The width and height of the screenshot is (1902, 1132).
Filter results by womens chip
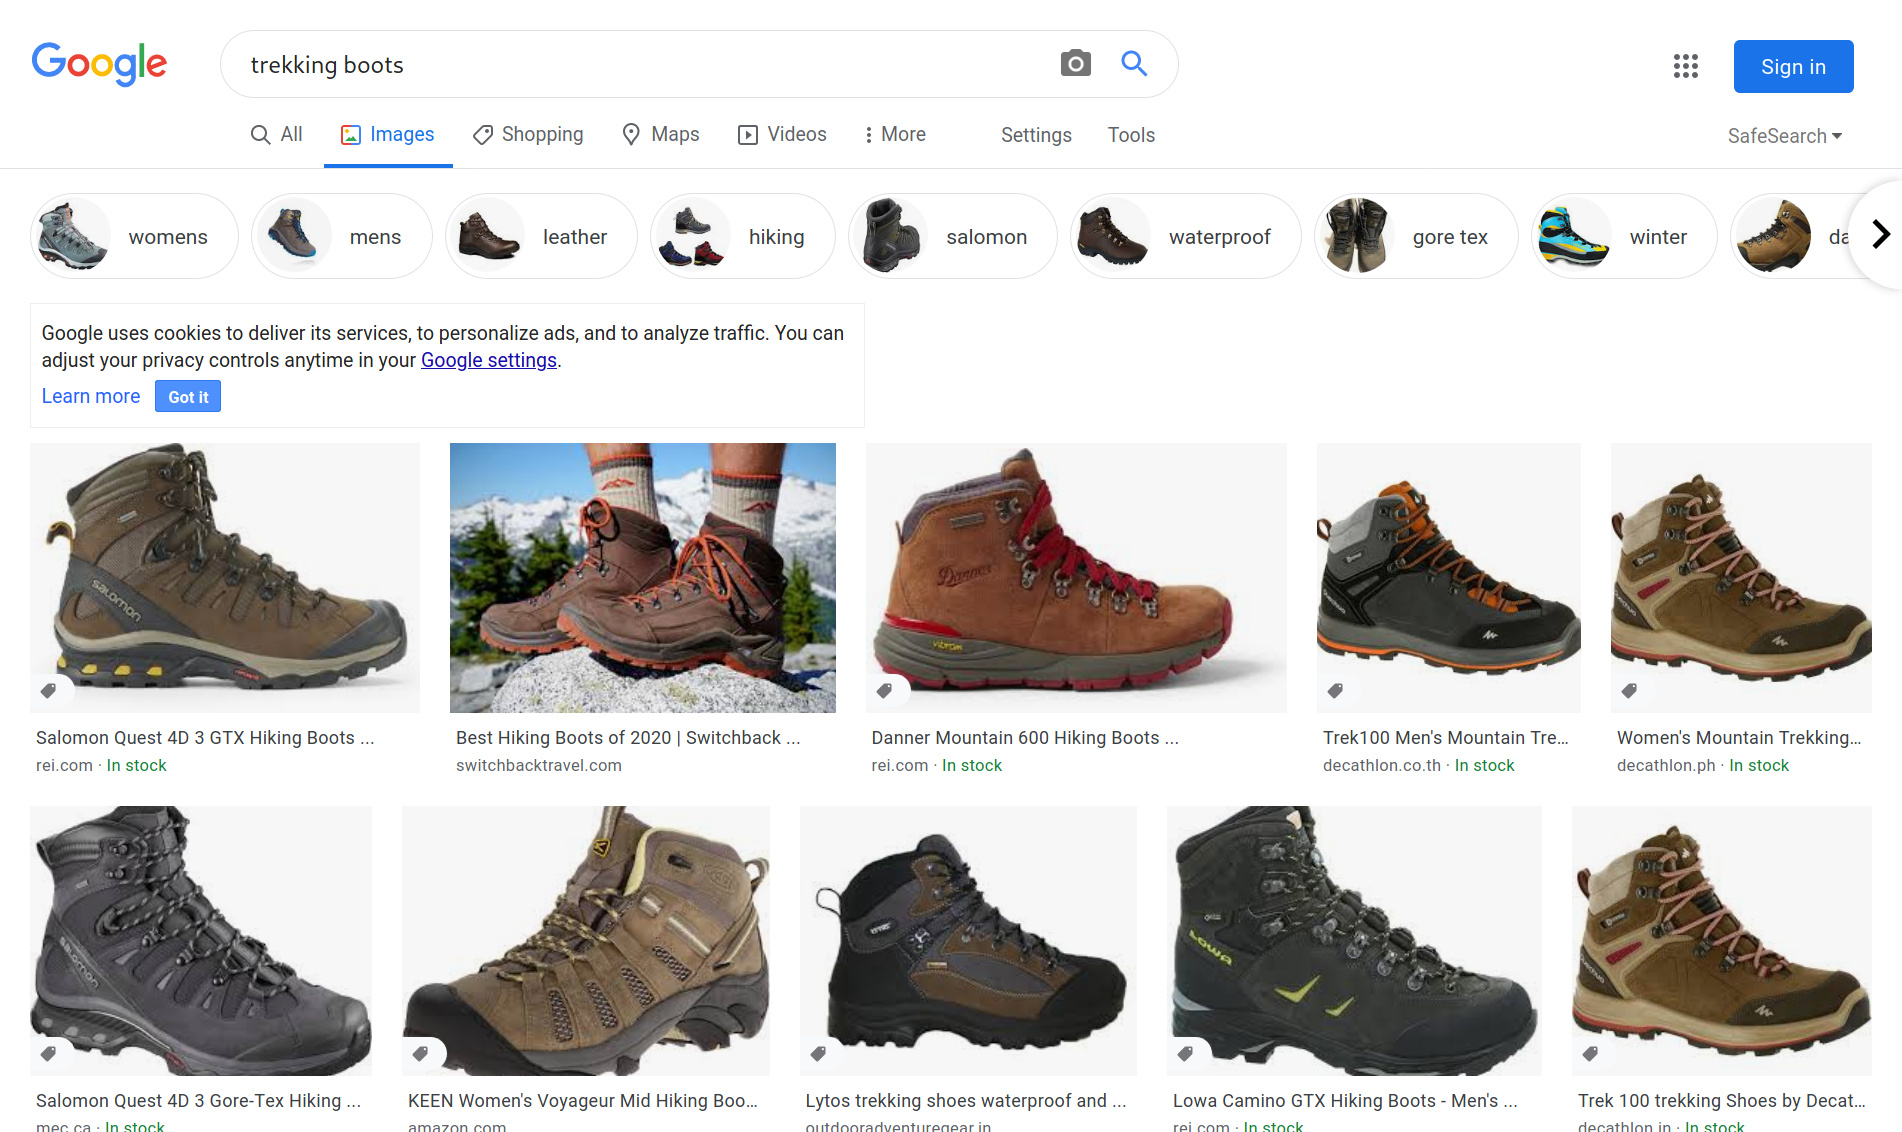click(134, 236)
